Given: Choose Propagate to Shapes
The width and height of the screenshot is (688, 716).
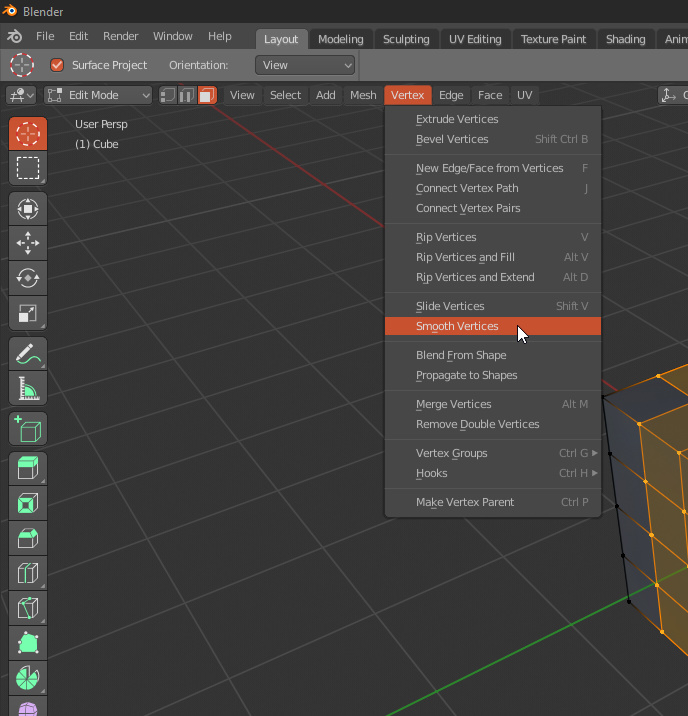Looking at the screenshot, I should (493, 375).
